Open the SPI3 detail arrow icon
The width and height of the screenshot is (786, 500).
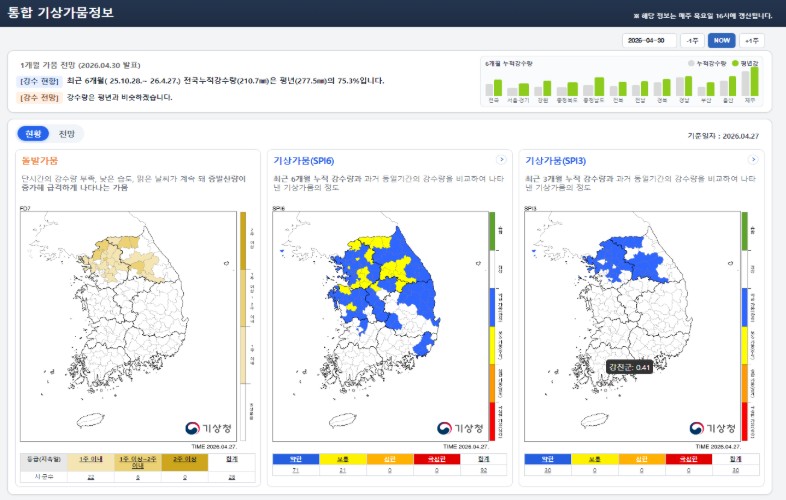point(752,159)
